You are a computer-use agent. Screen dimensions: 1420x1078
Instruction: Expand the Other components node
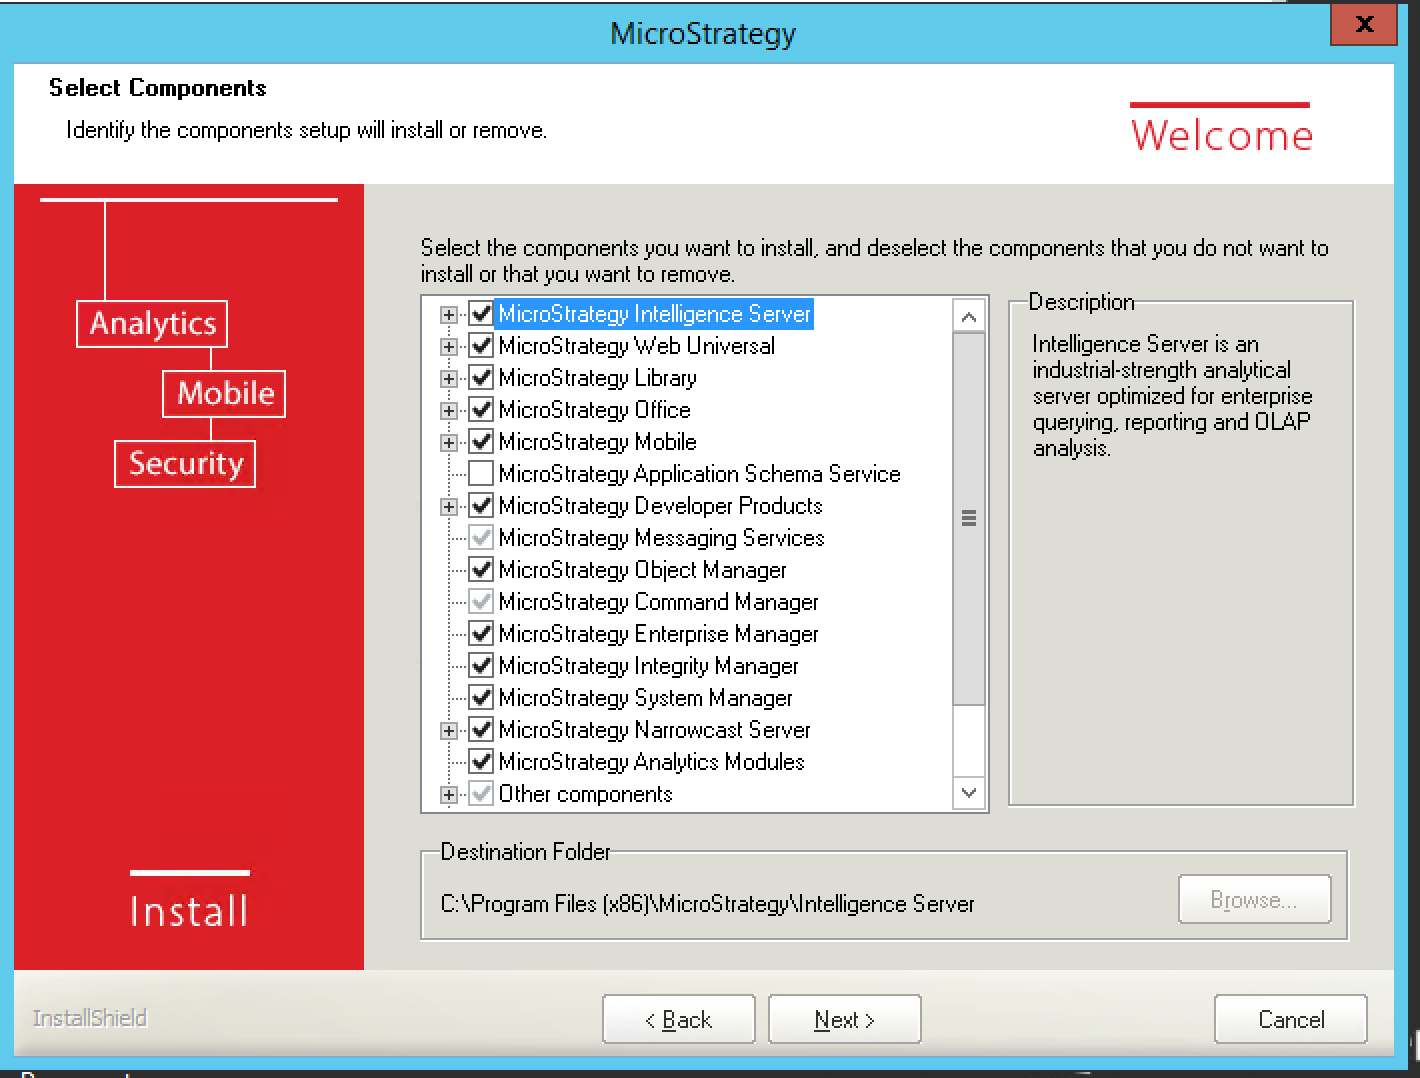(447, 794)
